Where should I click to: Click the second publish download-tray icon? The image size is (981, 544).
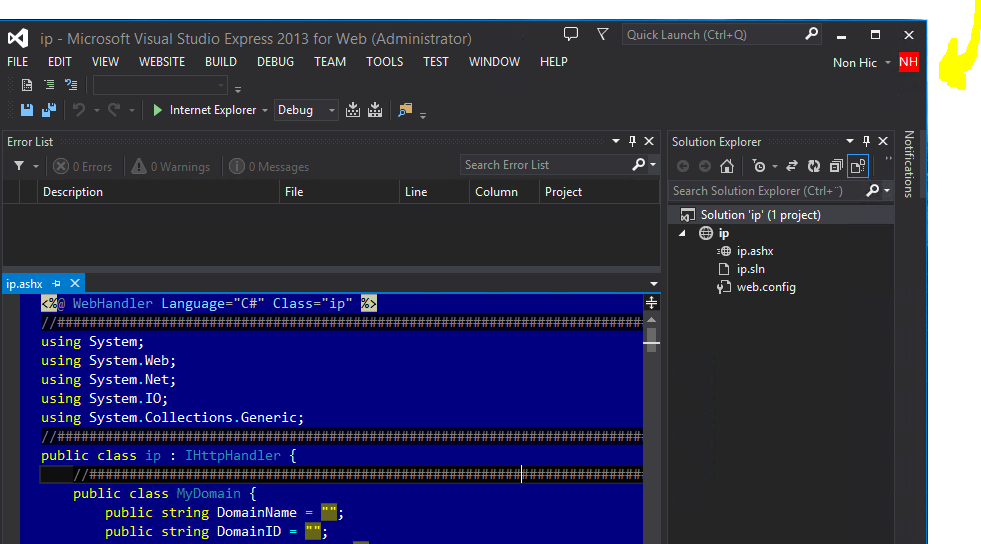[x=375, y=110]
